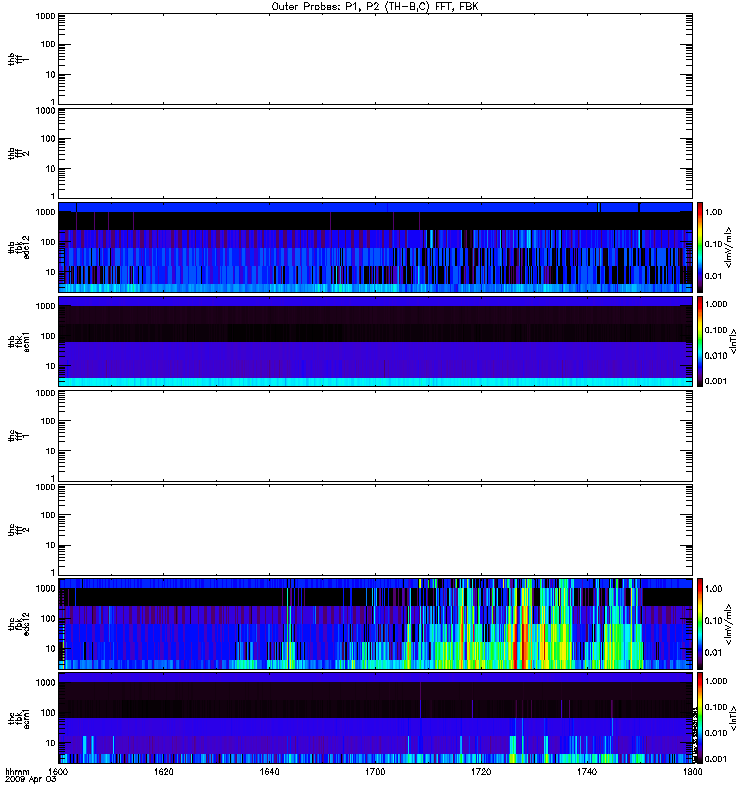Click the "thb fbk scm1" y-axis label
This screenshot has width=750, height=800.
(x=18, y=341)
